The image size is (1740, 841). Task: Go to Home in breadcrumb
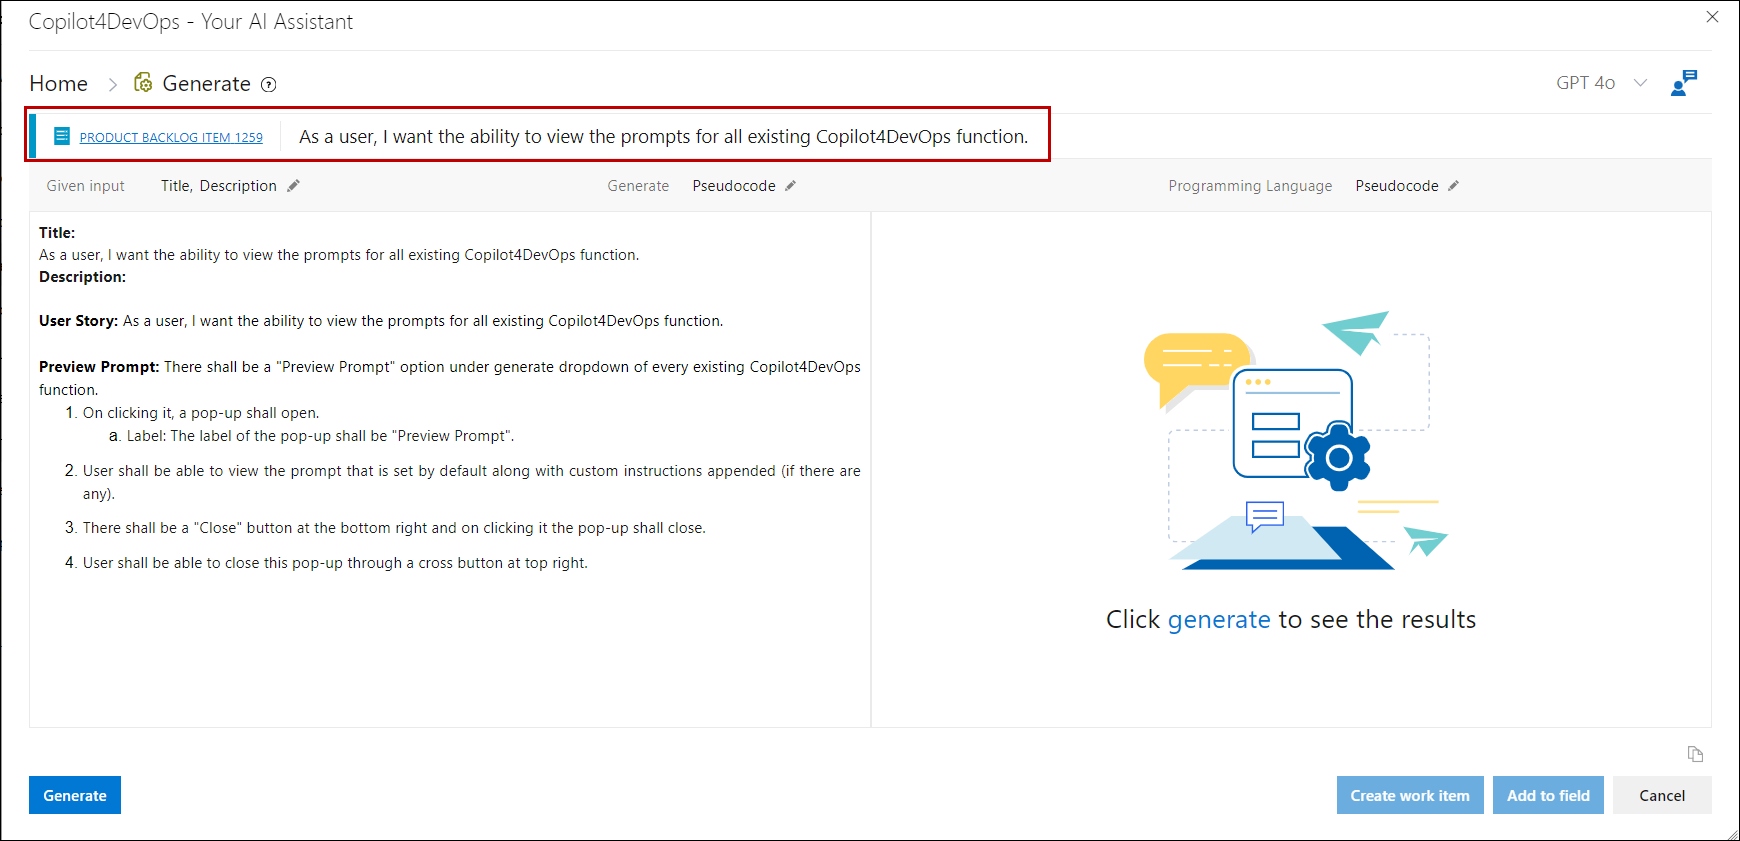coord(59,84)
